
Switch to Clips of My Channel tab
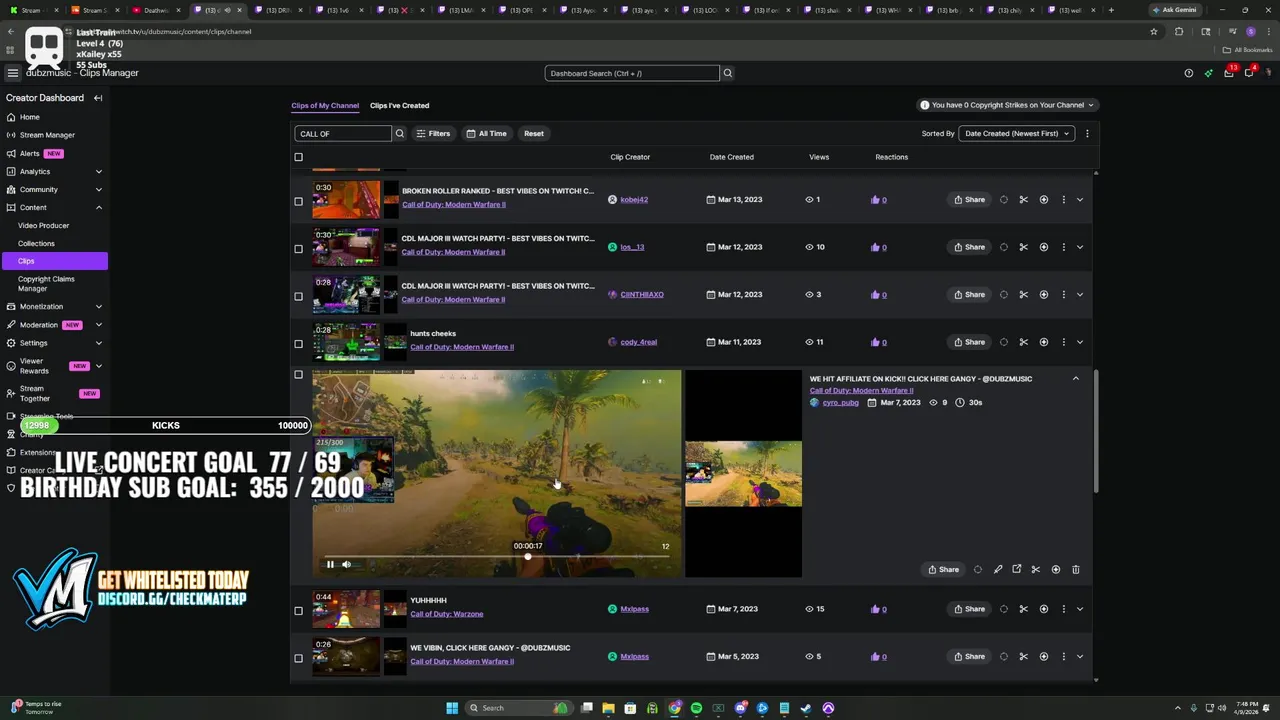pyautogui.click(x=325, y=105)
